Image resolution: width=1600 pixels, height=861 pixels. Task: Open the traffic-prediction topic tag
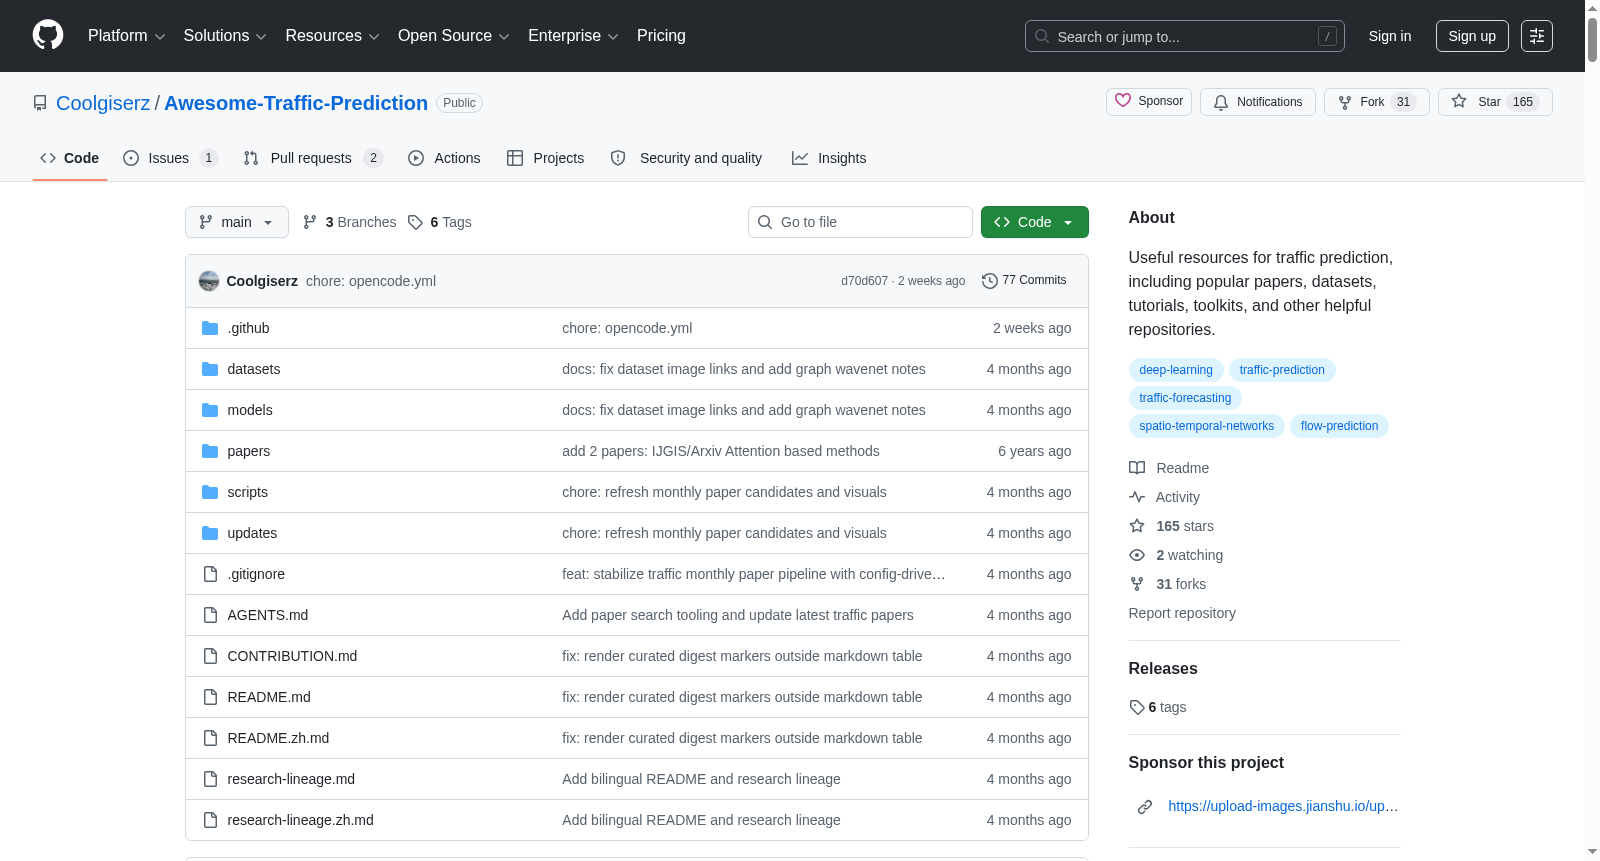click(1282, 370)
